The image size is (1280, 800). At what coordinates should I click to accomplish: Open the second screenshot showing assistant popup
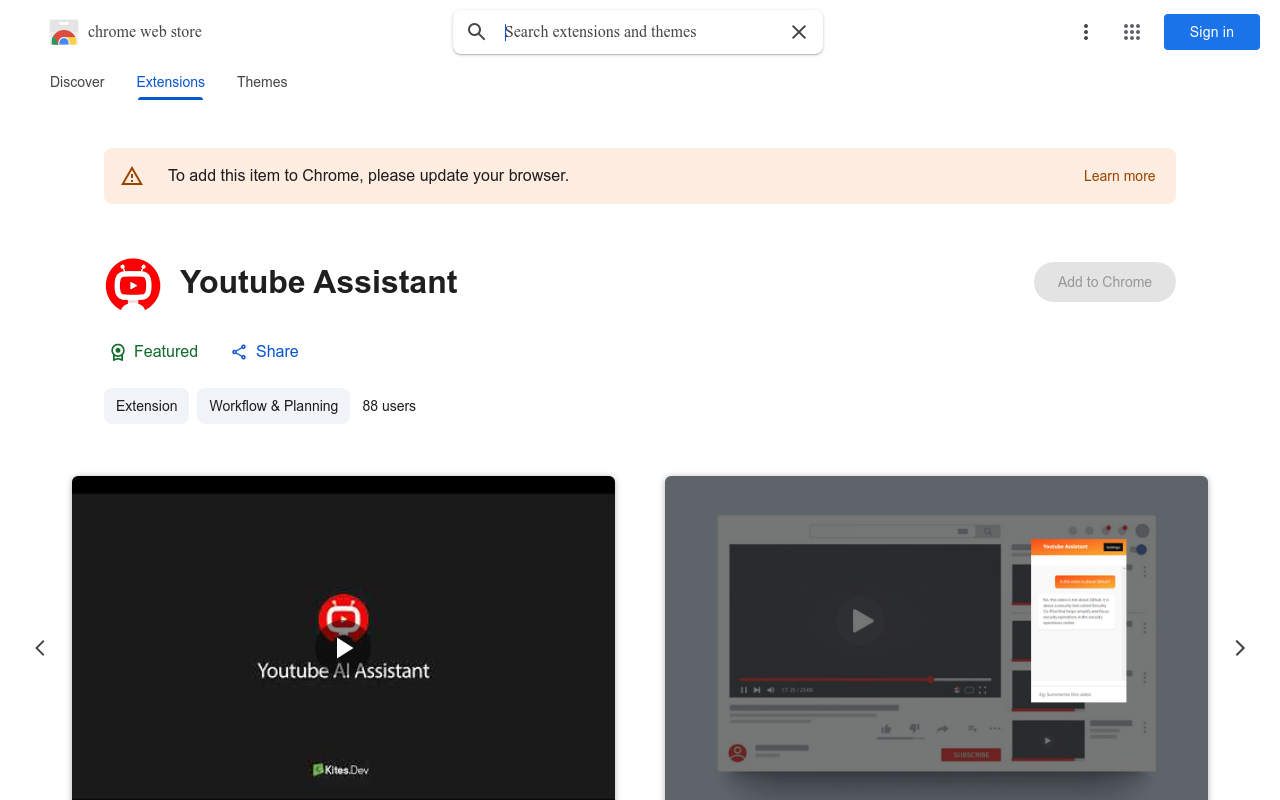936,638
